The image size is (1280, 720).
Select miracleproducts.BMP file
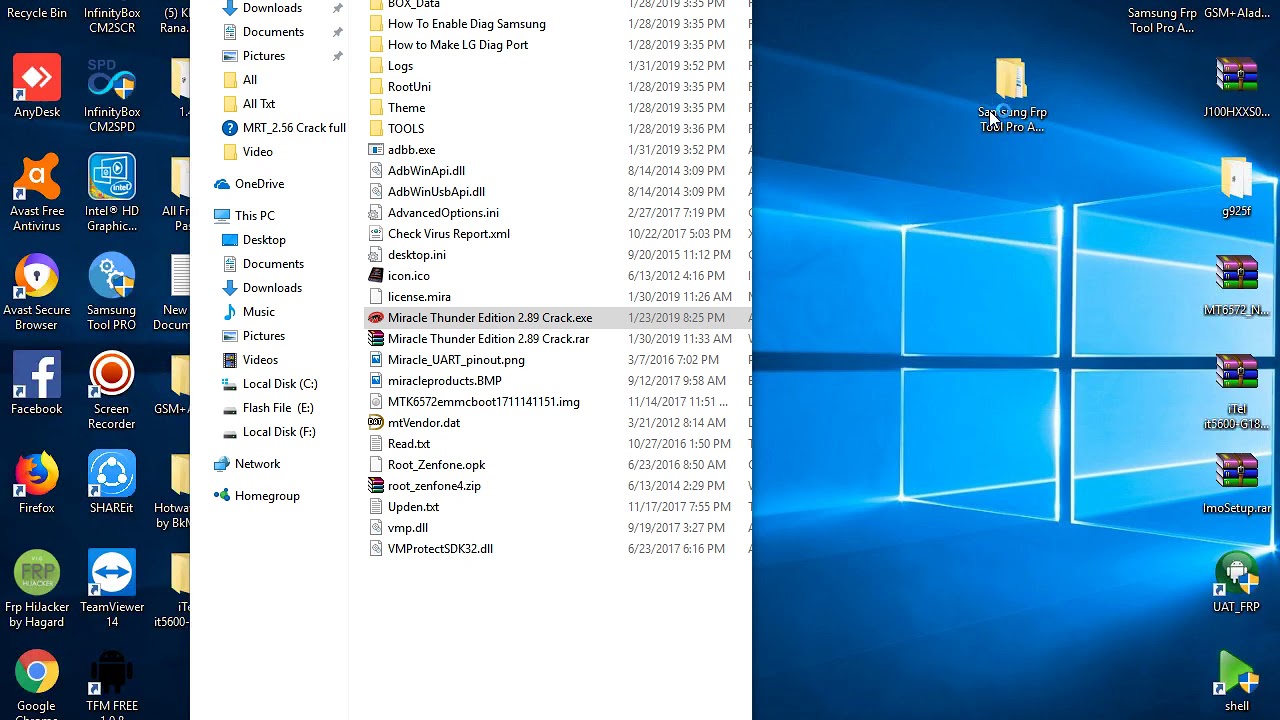445,381
